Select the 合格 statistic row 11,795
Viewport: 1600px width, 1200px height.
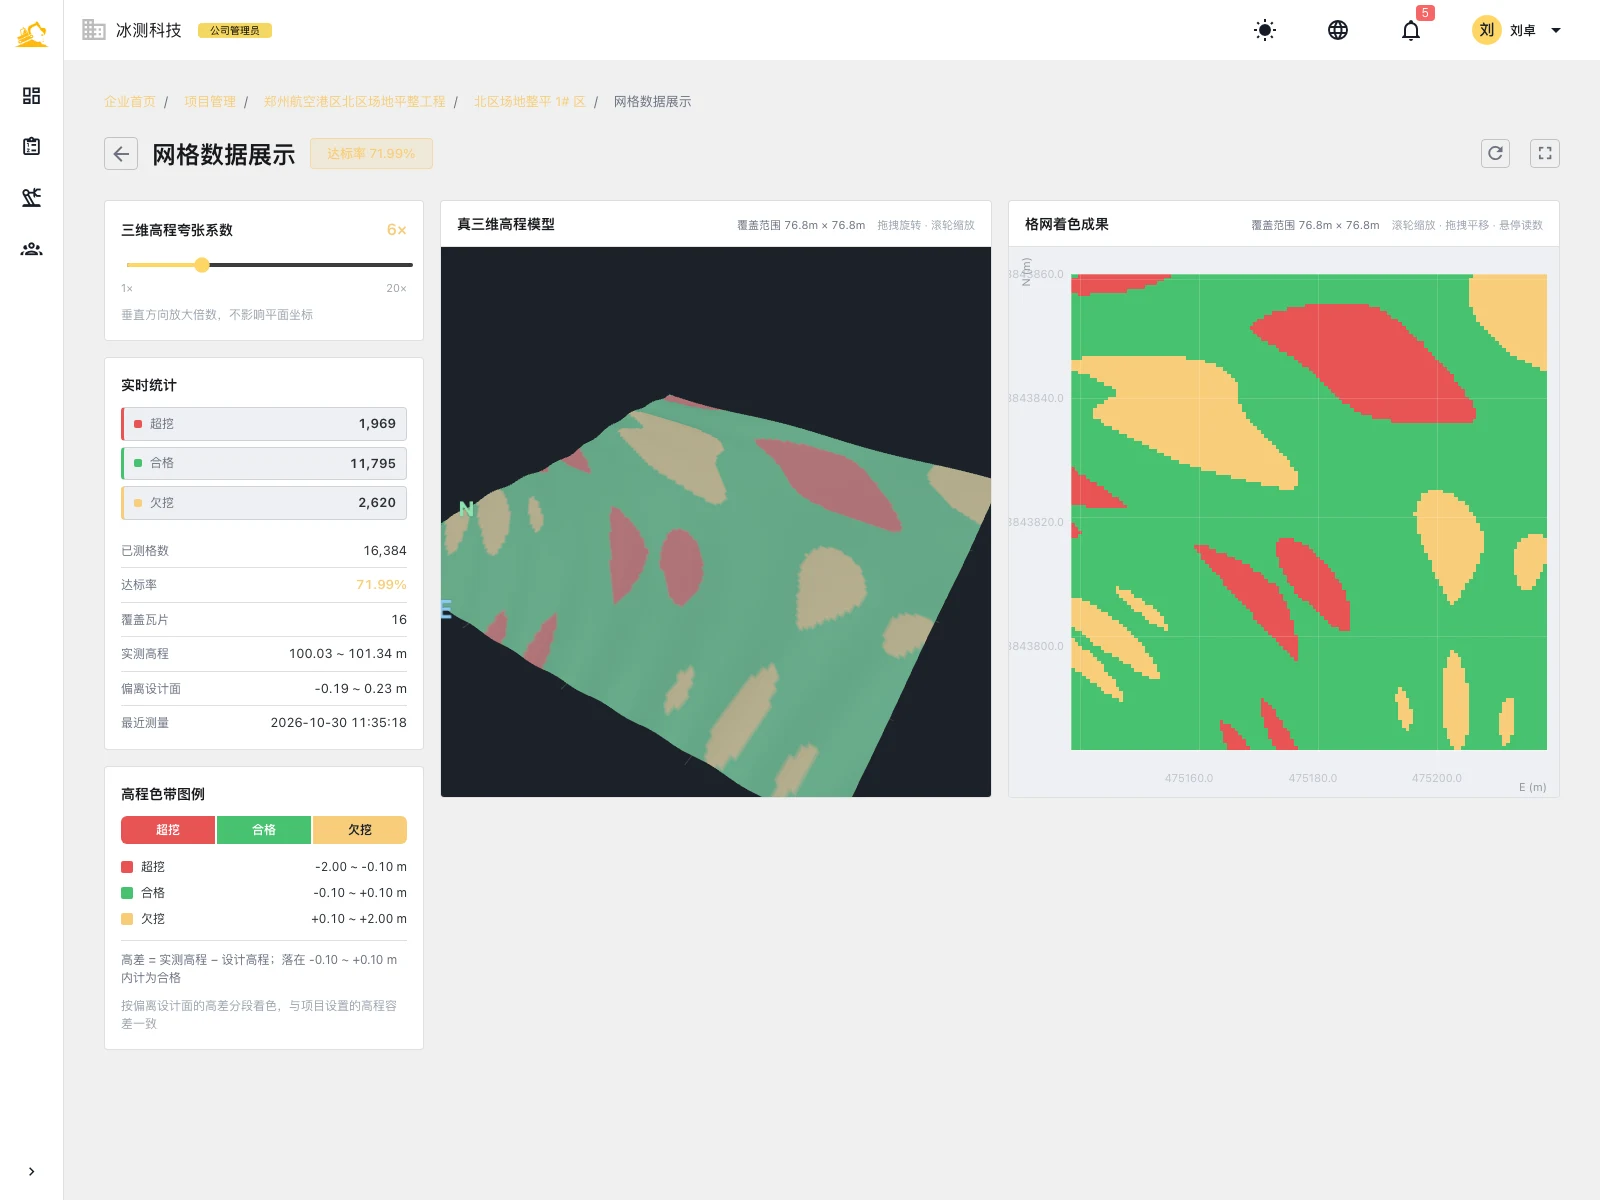(x=264, y=463)
